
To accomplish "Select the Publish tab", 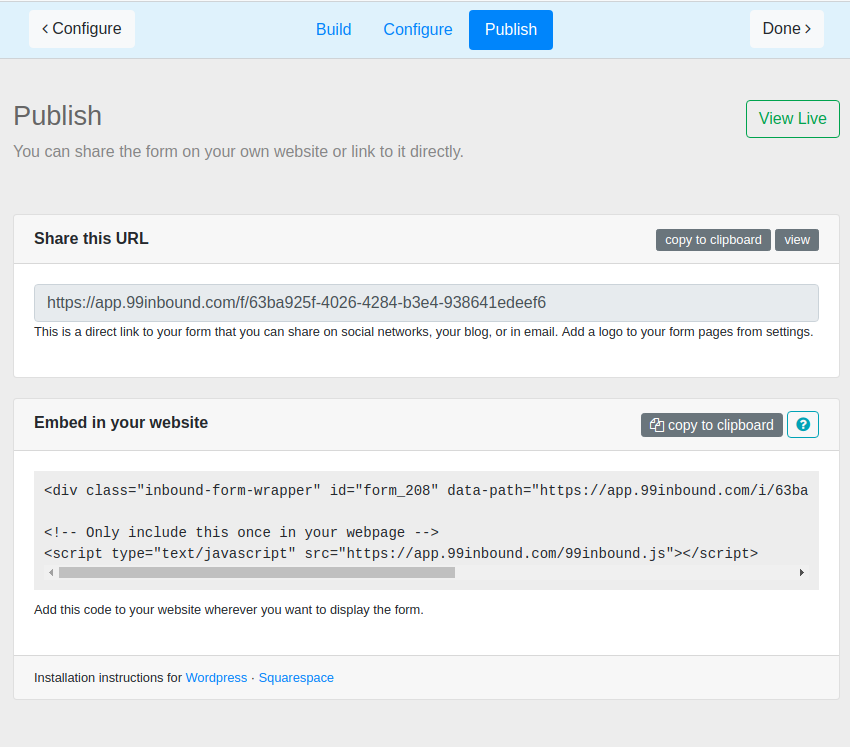I will click(x=511, y=30).
